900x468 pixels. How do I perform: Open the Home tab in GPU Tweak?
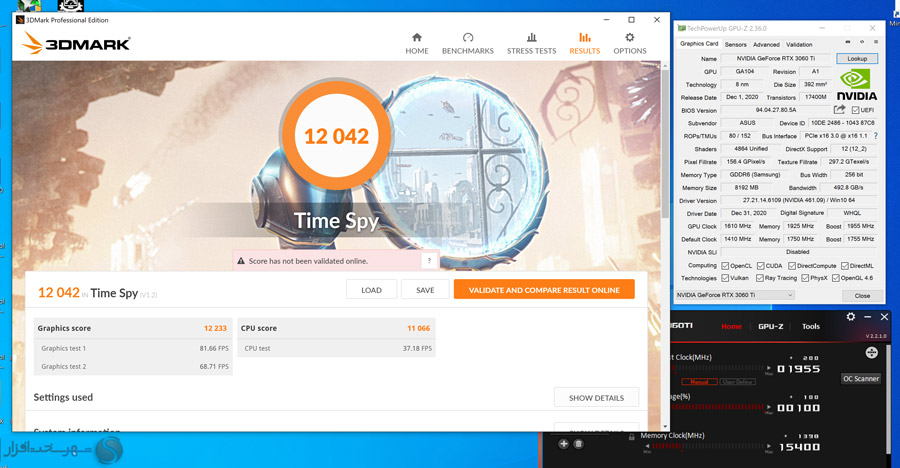[x=731, y=326]
